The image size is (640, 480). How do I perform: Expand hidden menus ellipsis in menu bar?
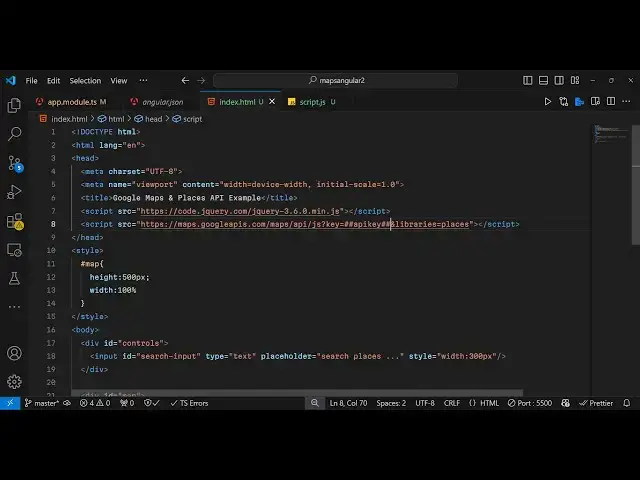click(x=143, y=80)
